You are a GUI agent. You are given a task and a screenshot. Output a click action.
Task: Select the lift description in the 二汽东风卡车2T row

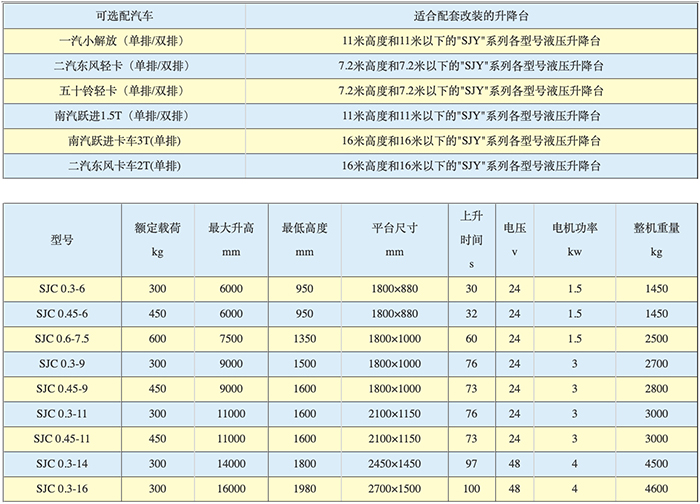471,166
